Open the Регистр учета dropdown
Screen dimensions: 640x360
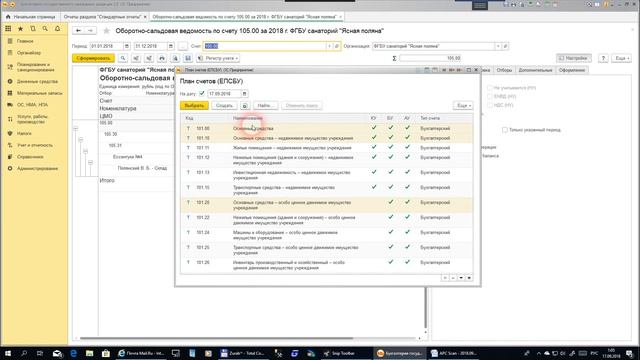point(218,58)
